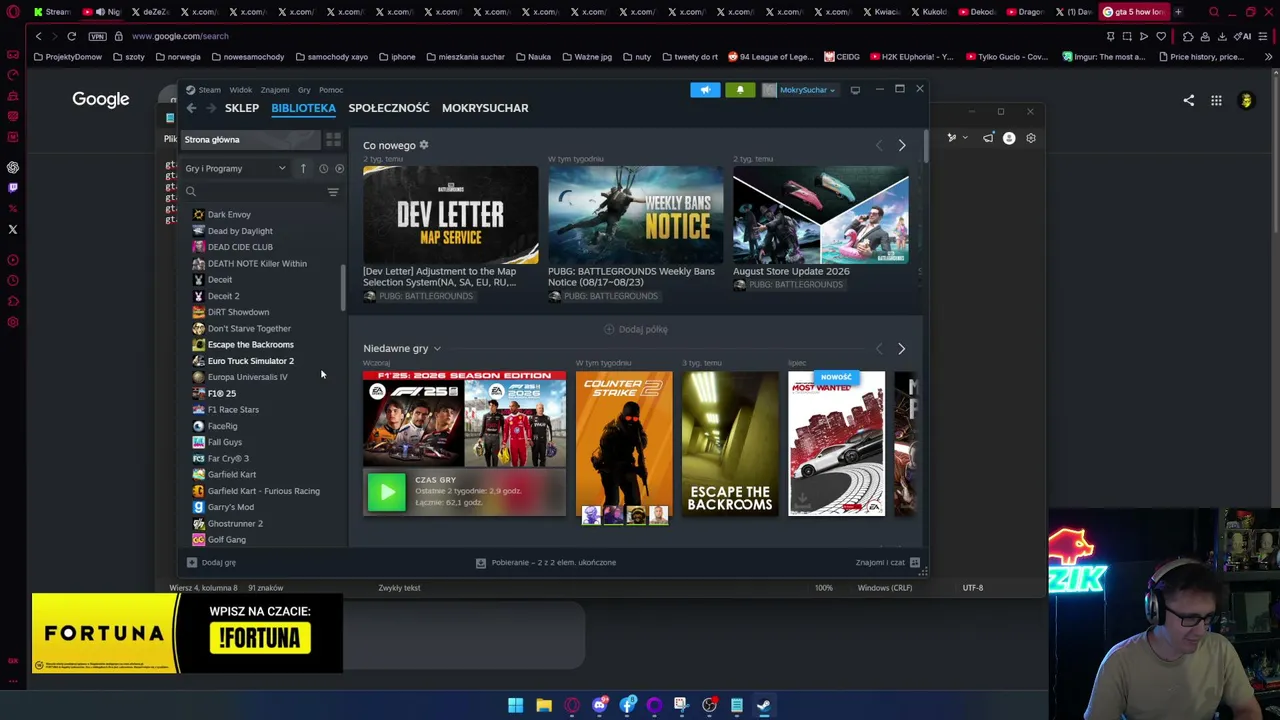The image size is (1280, 720).
Task: Open Friends and Chat icon in Steam footer
Action: [x=914, y=562]
